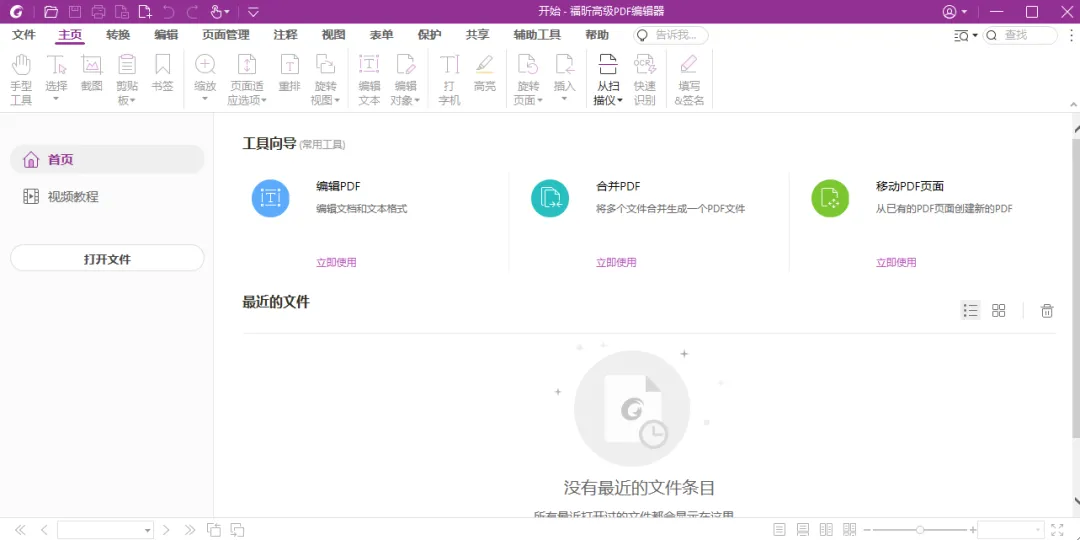Screen dimensions: 1080x540
Task: Switch recent files to list view
Action: click(x=970, y=311)
